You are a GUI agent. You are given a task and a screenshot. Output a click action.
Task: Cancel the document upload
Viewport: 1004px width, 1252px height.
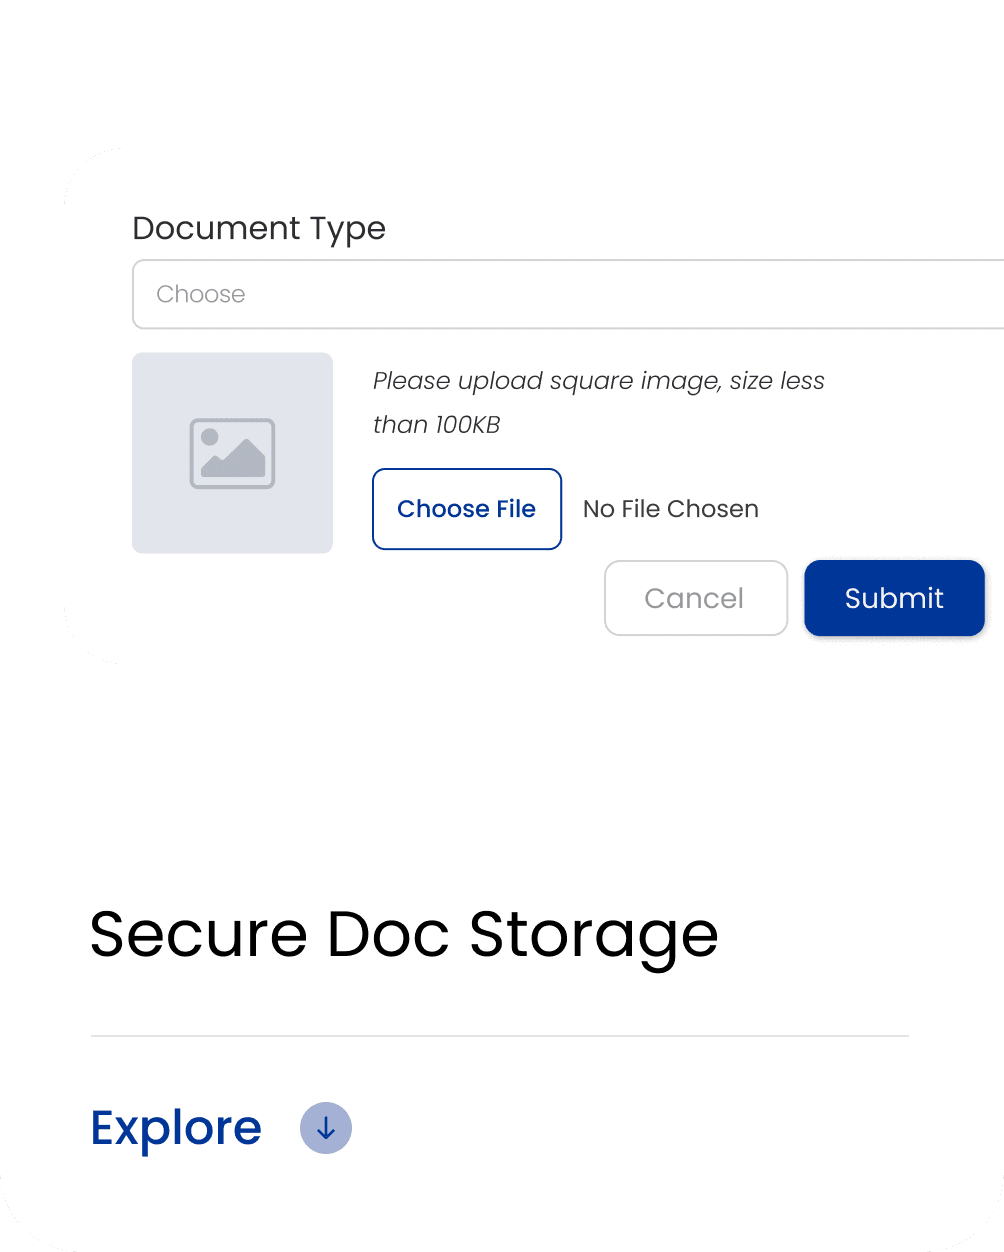pos(696,598)
